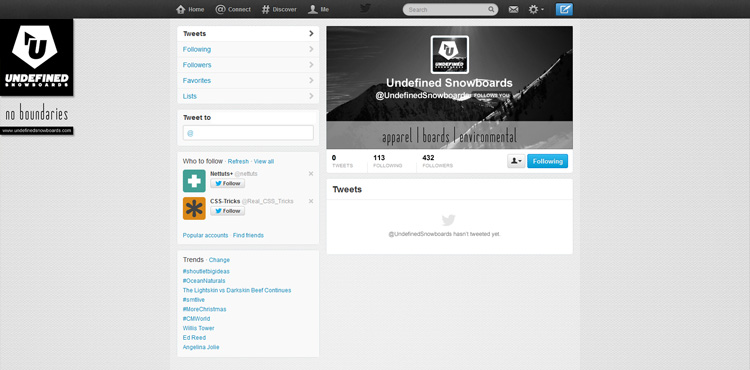Click the chevron next to Lists

point(311,96)
